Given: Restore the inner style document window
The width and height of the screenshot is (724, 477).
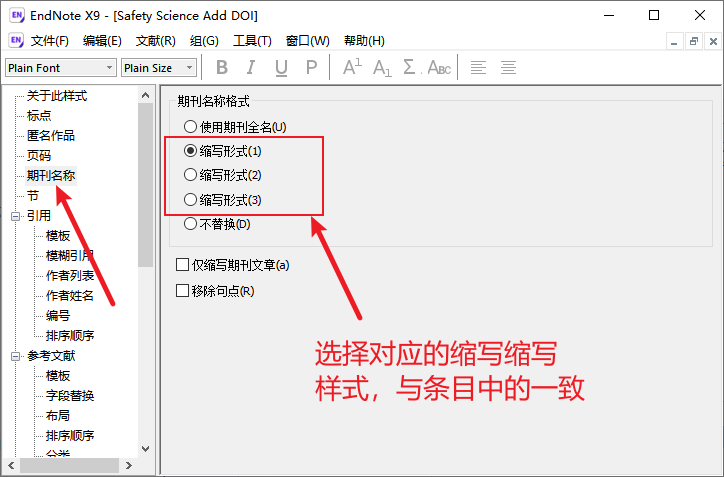Looking at the screenshot, I should [x=694, y=42].
